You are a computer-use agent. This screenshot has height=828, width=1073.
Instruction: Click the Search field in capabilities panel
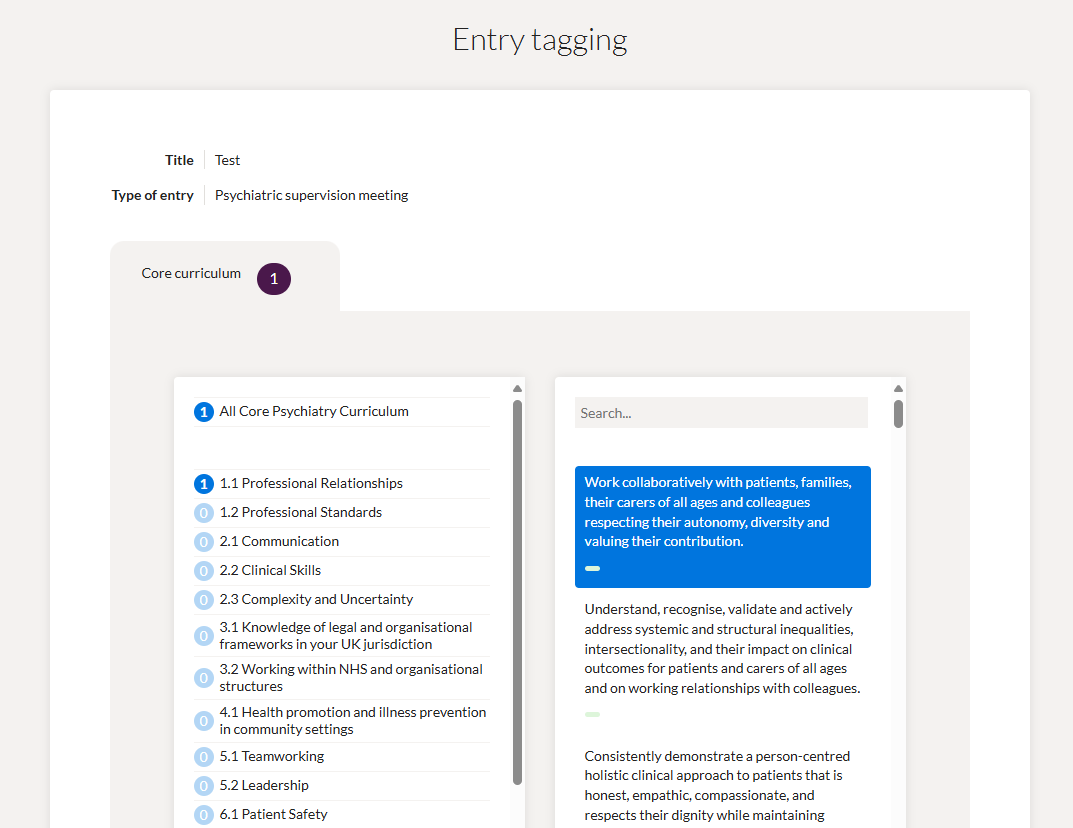click(x=721, y=413)
